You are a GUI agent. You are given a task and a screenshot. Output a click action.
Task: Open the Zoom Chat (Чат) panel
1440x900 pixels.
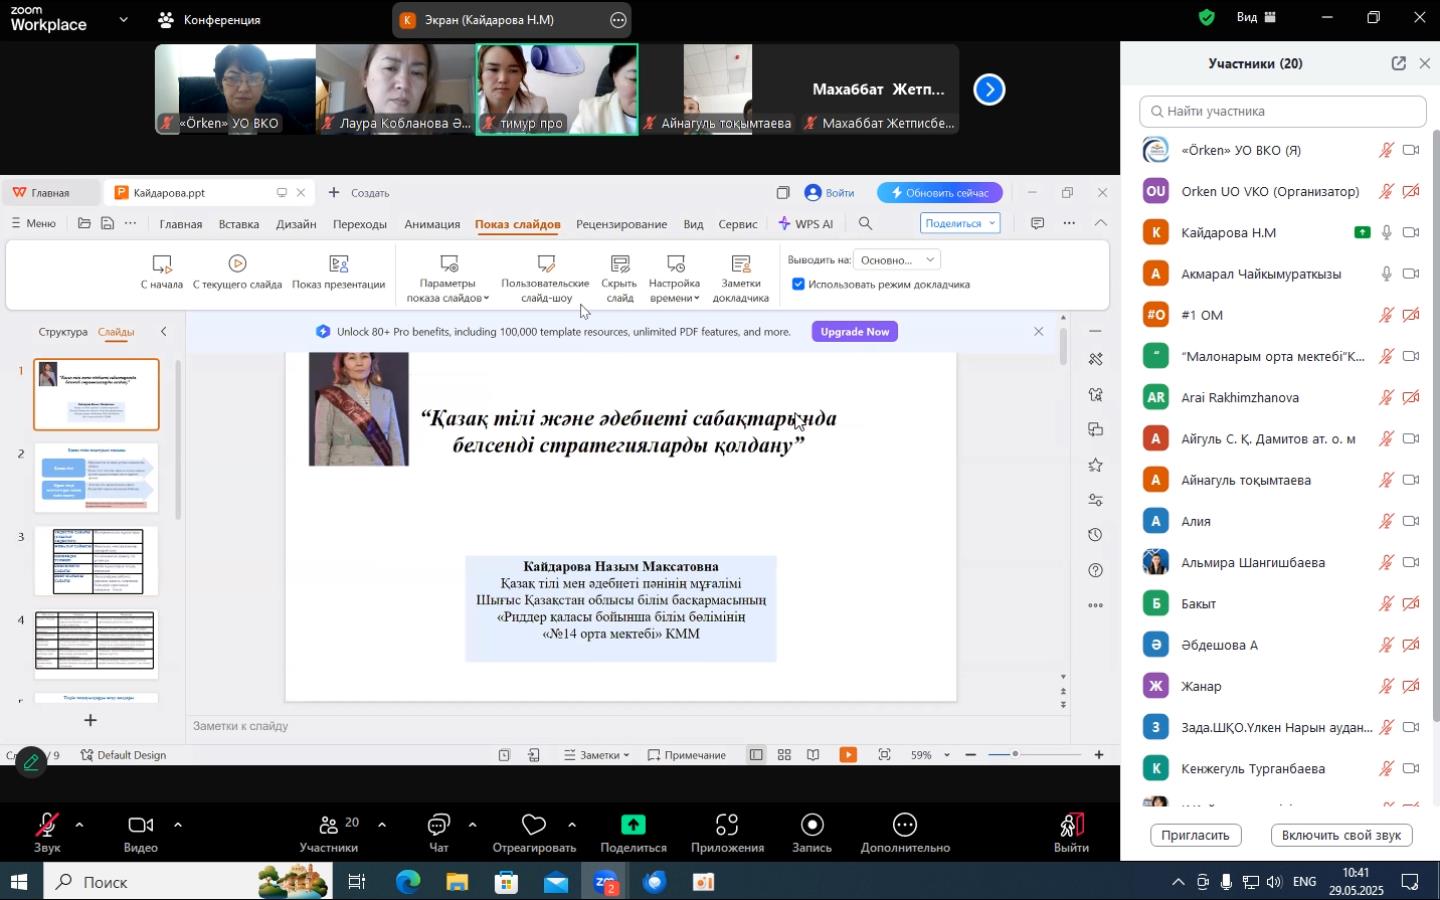[438, 825]
